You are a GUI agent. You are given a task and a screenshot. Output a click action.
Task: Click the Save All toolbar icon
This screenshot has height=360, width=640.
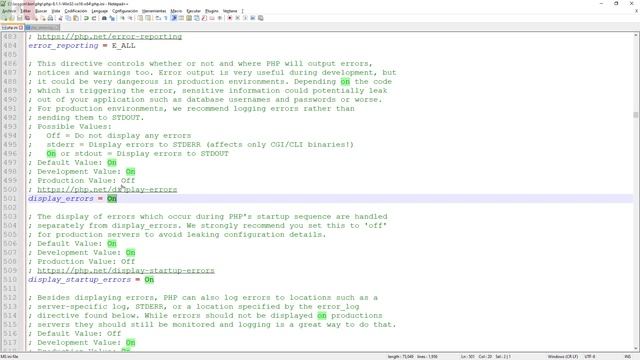(27, 18)
